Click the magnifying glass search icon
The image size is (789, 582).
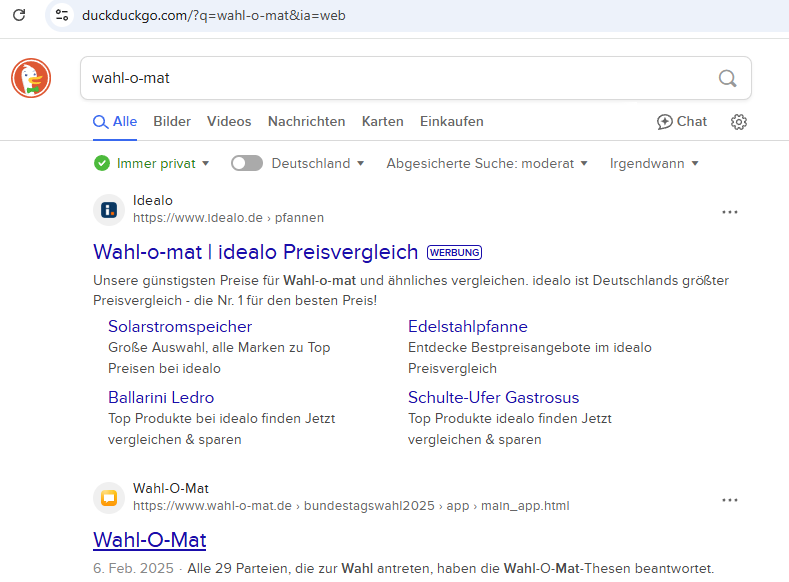pyautogui.click(x=727, y=78)
